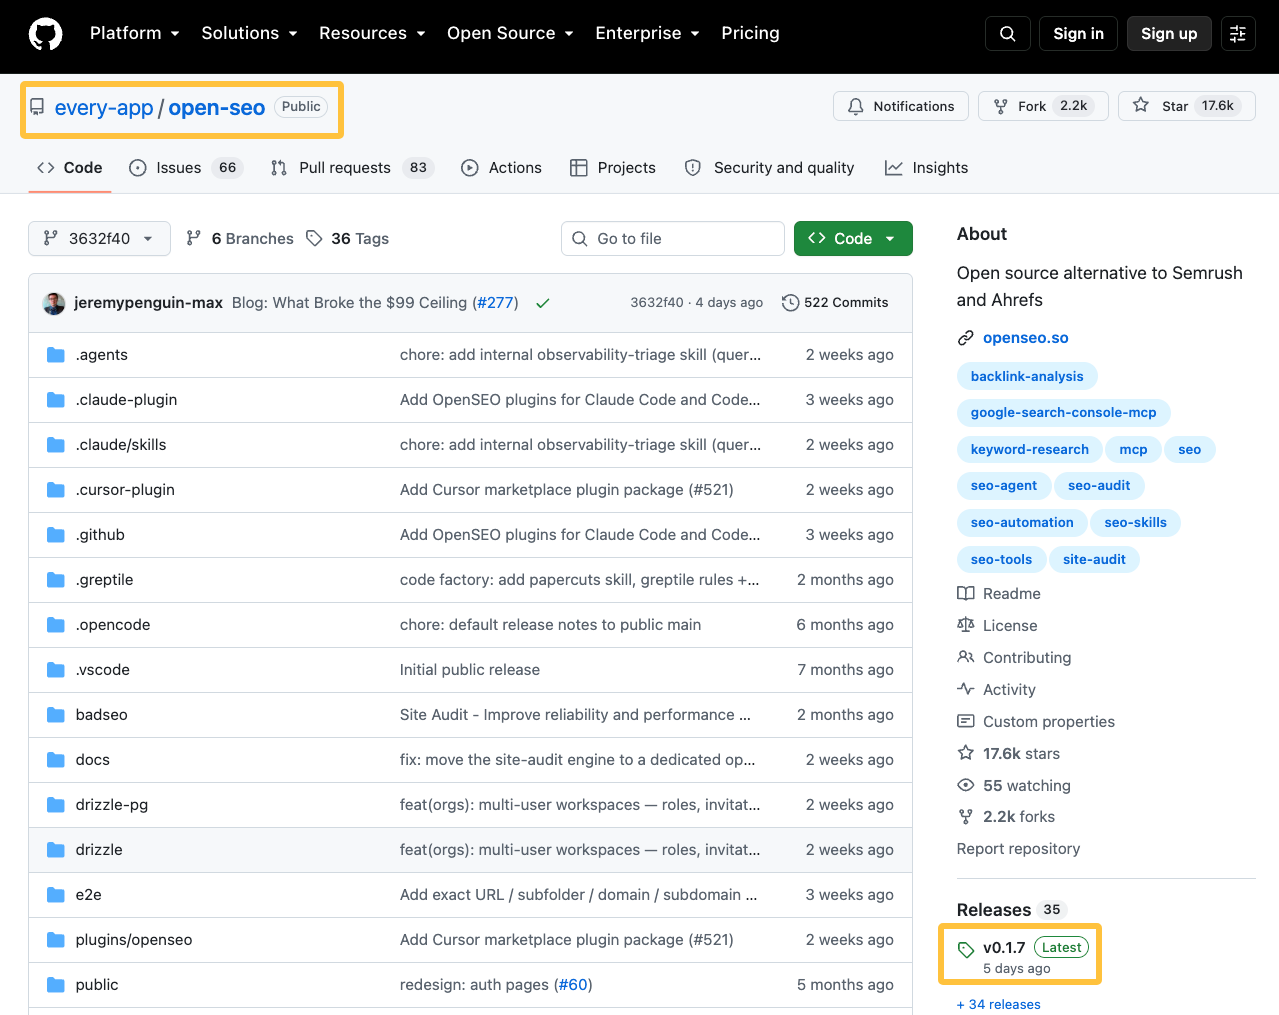The width and height of the screenshot is (1279, 1015).
Task: Click the Sign up button
Action: coord(1169,34)
